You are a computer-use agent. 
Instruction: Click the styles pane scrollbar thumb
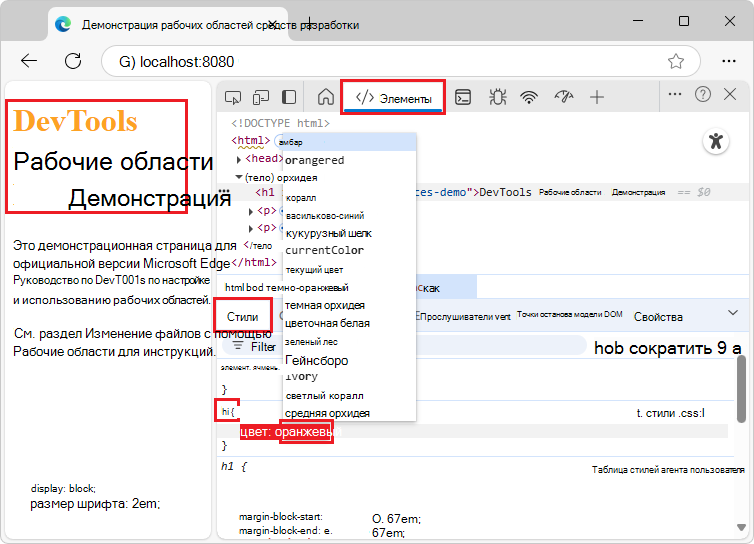741,389
